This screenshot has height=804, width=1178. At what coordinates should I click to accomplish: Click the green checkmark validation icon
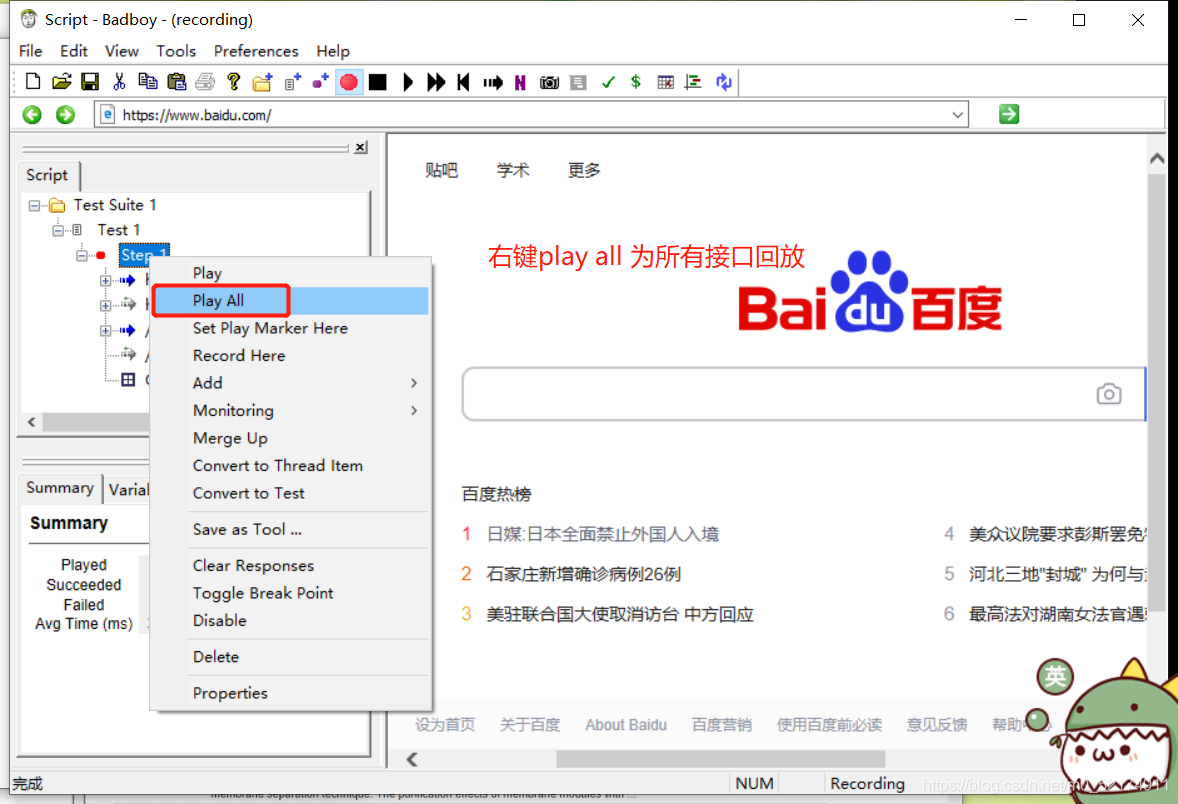click(608, 82)
